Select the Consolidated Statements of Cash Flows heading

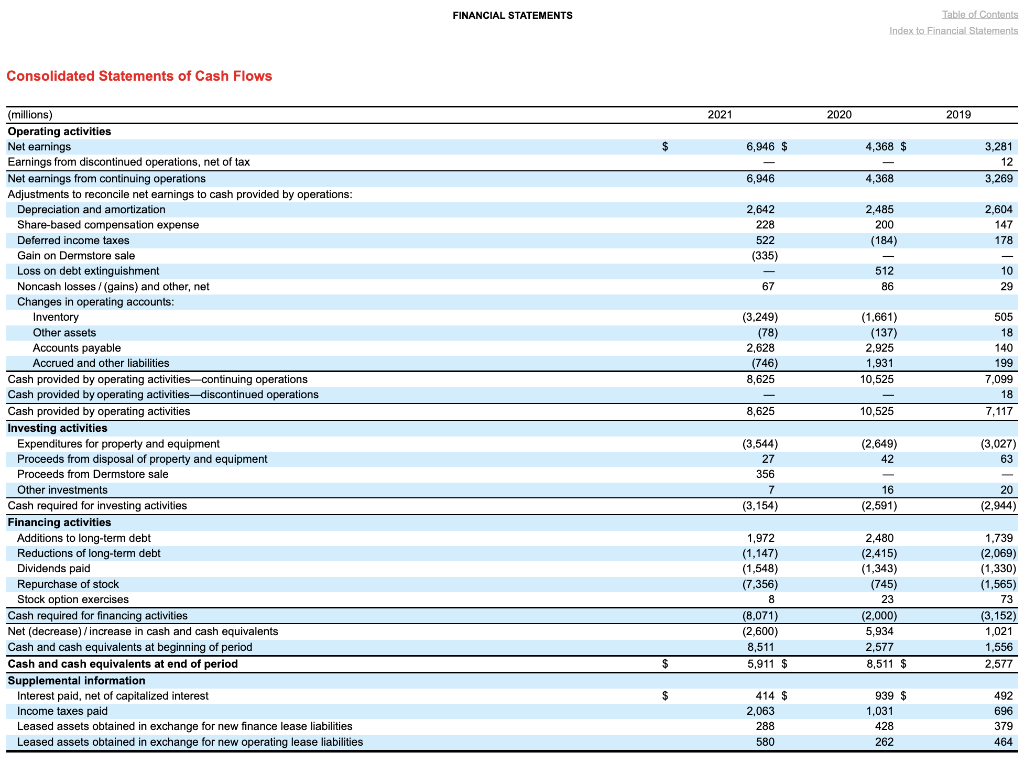[x=138, y=76]
